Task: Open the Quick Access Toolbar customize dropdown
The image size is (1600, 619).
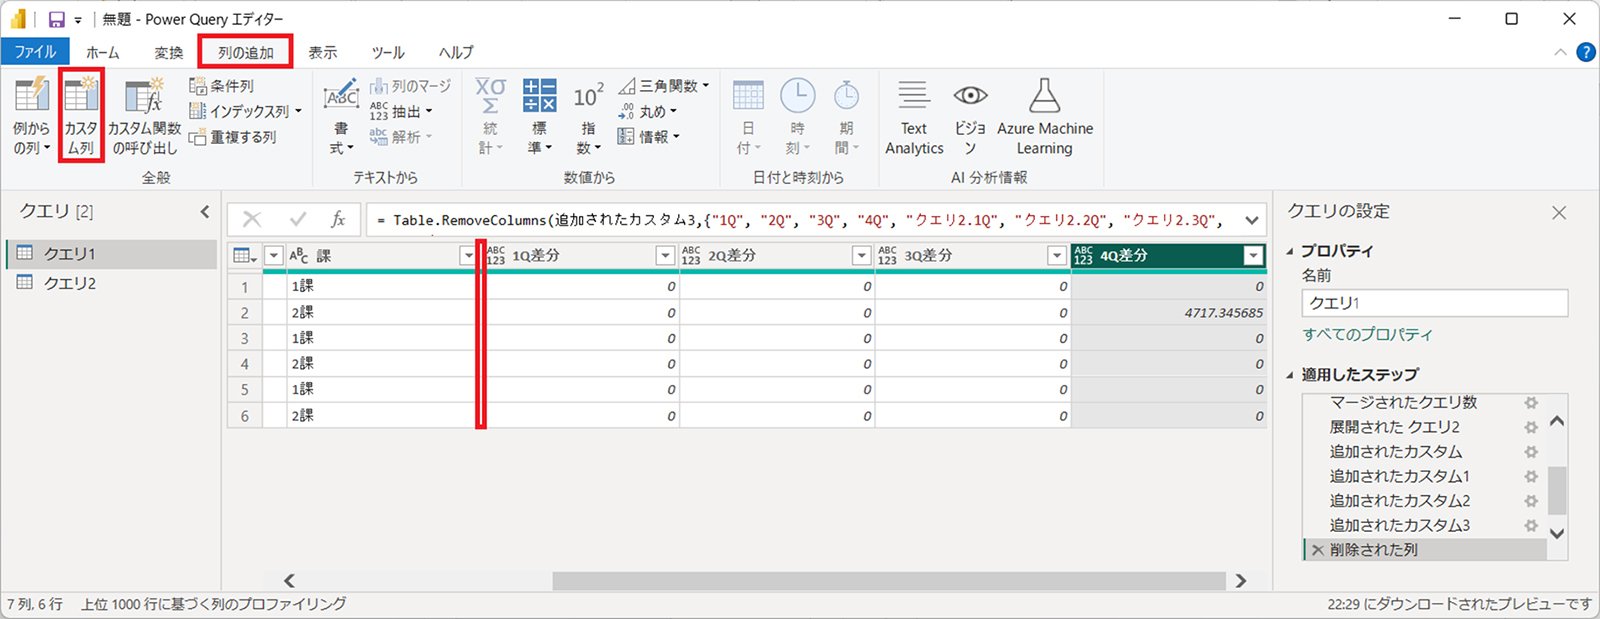Action: (x=77, y=20)
